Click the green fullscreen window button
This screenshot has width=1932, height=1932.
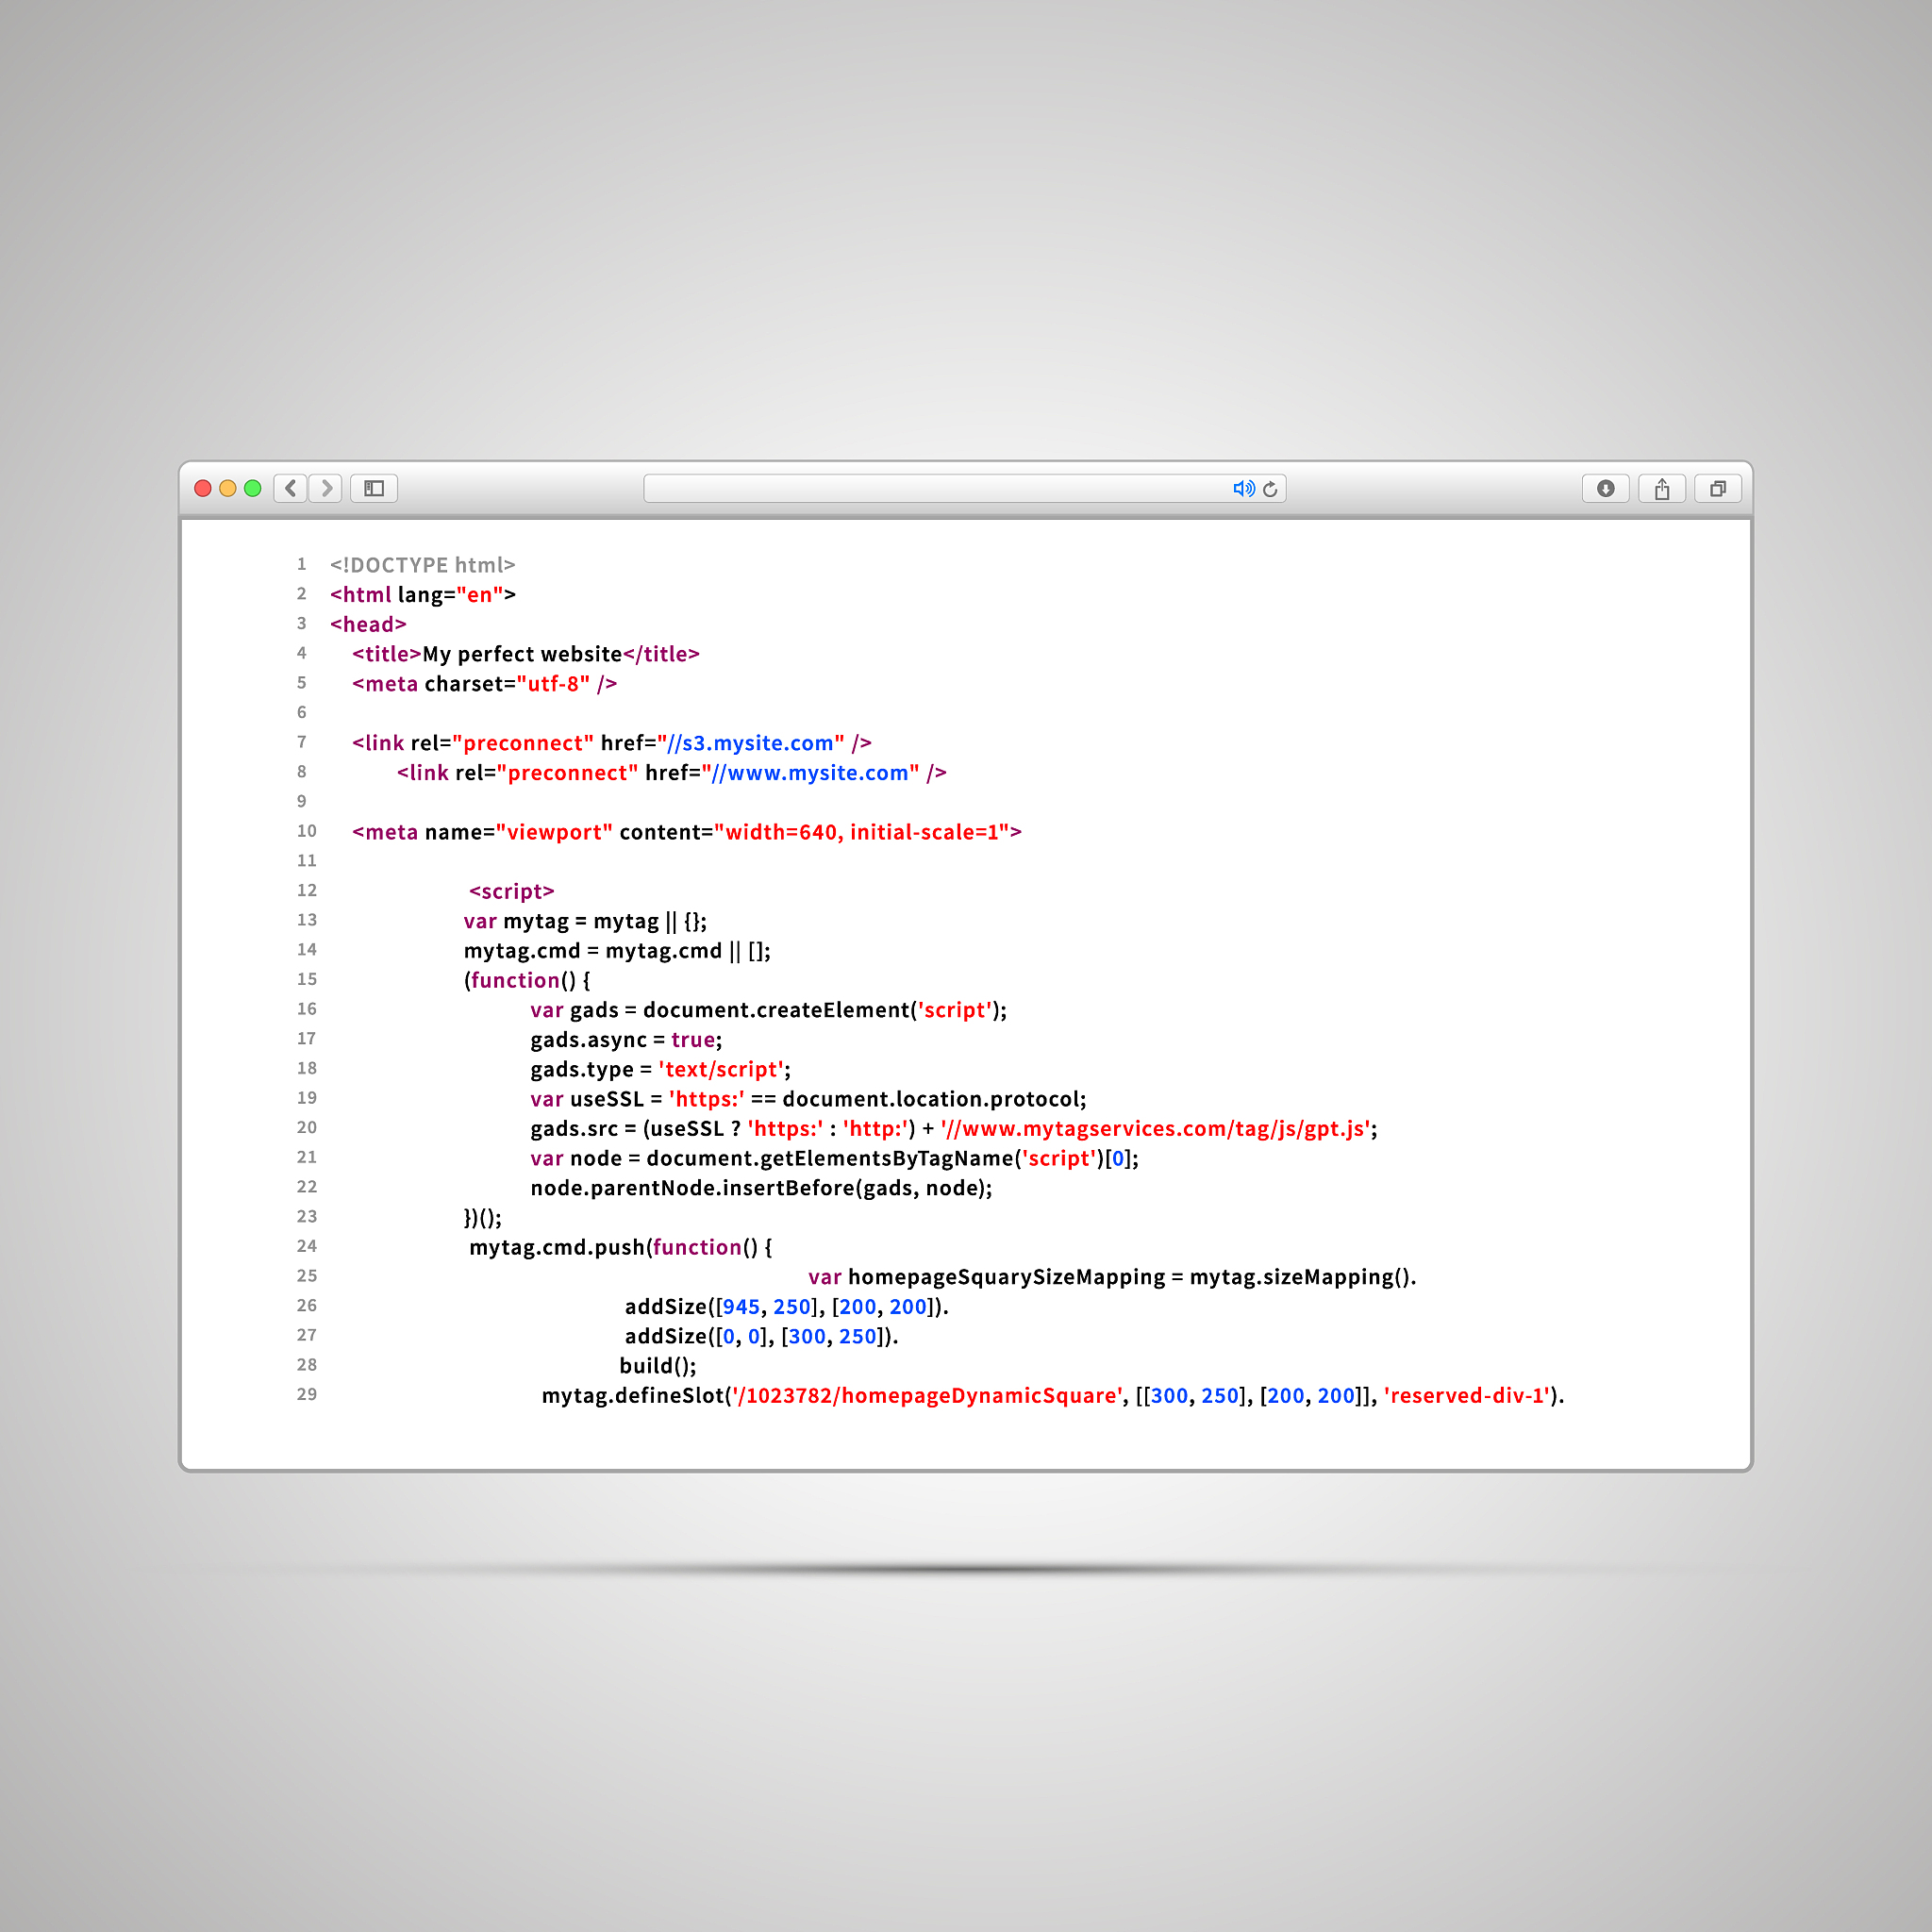coord(253,488)
